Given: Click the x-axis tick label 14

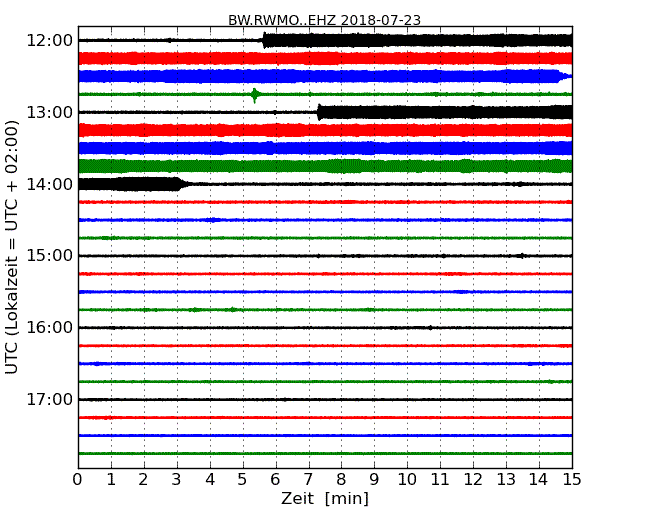Looking at the screenshot, I should [539, 480].
